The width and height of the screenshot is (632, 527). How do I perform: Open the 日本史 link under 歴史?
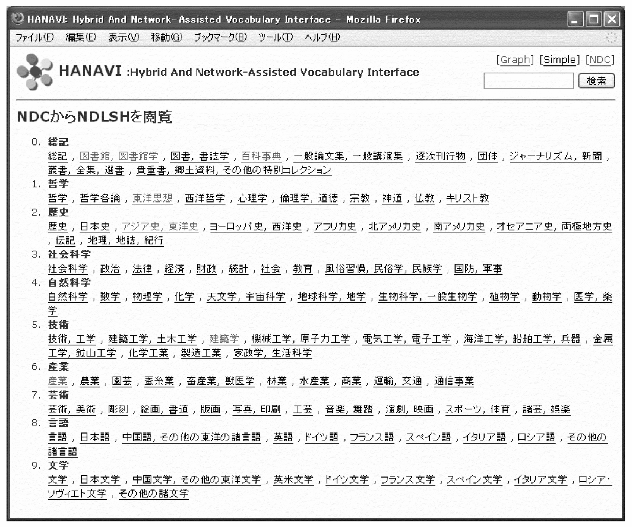click(94, 227)
